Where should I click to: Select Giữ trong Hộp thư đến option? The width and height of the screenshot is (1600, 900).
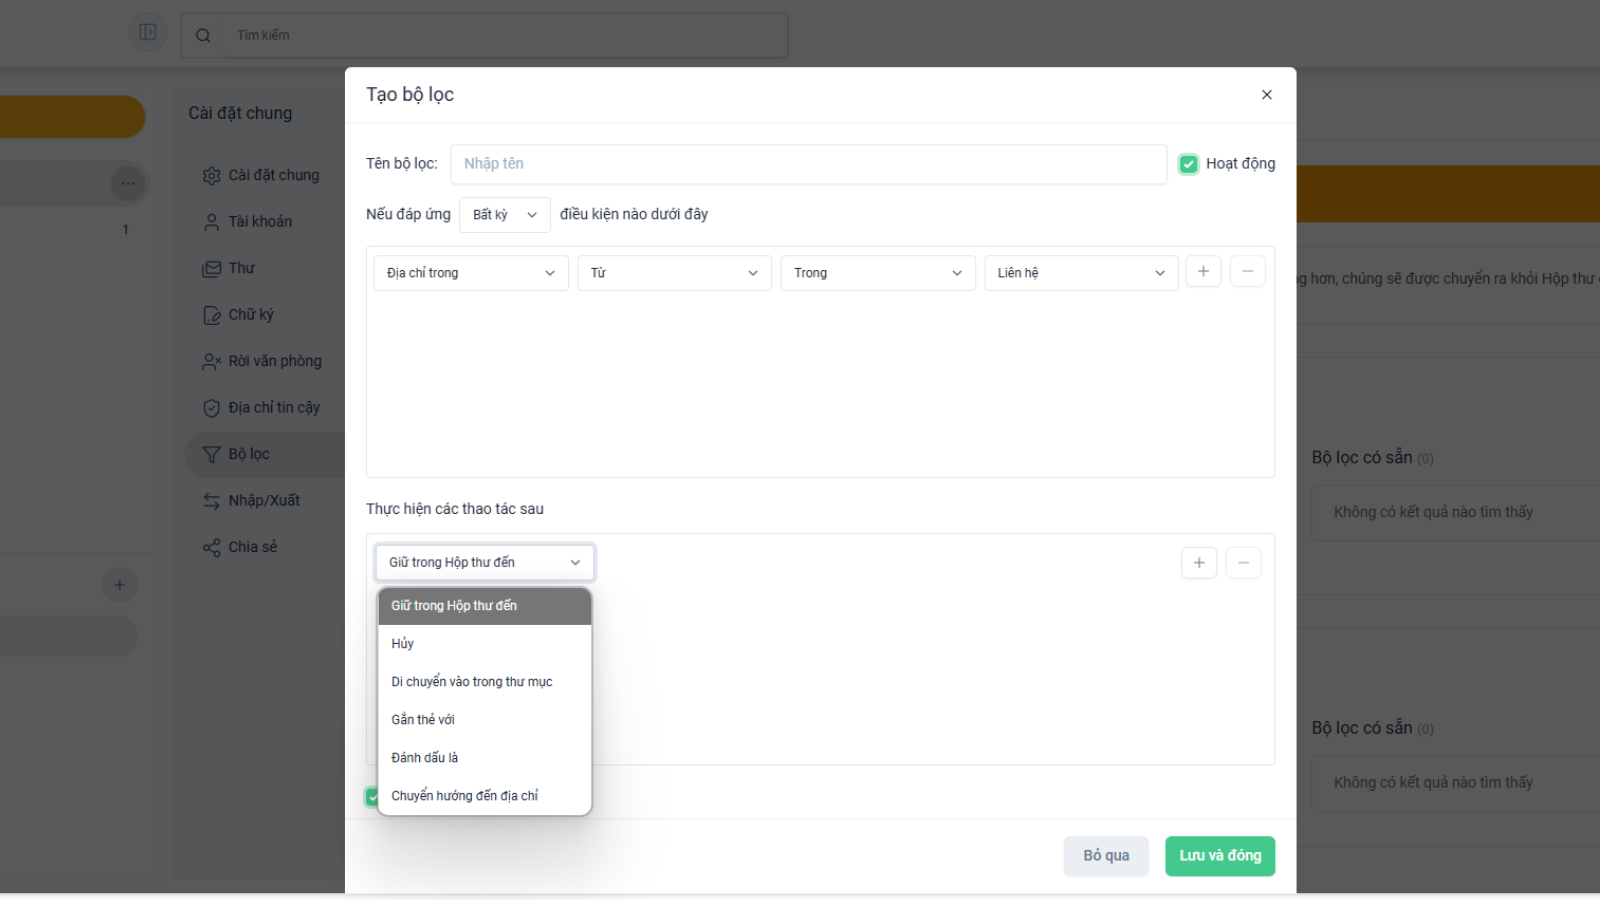485,606
